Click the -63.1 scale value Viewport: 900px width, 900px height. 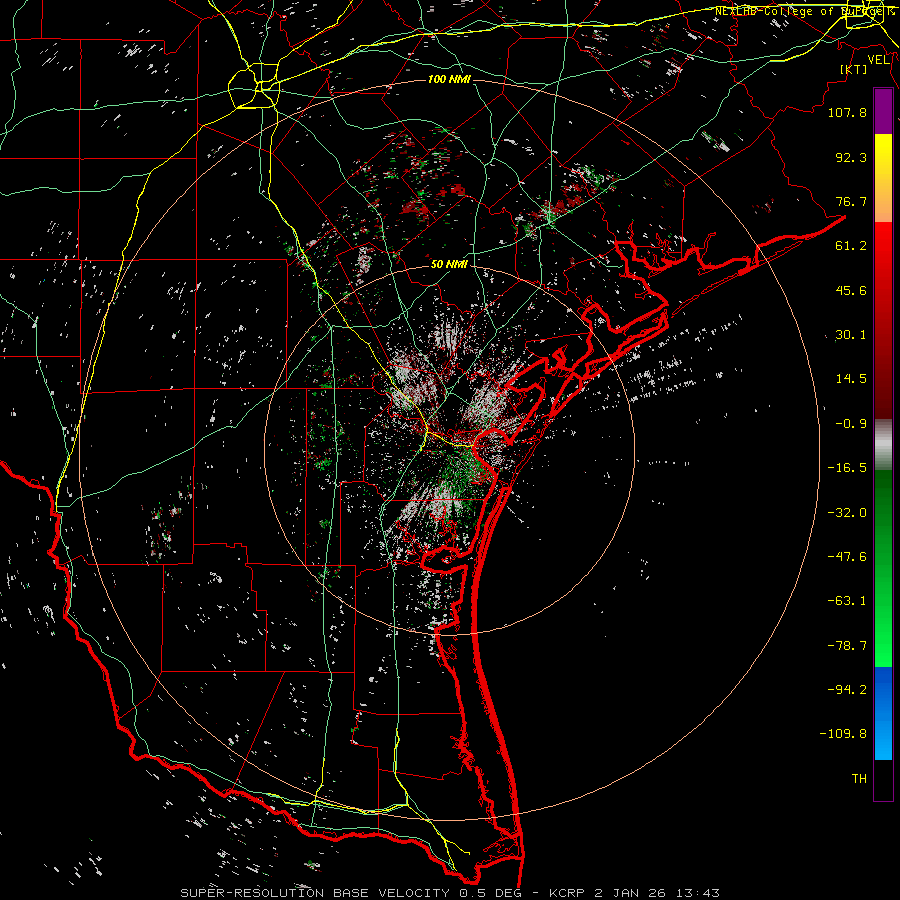tap(847, 601)
